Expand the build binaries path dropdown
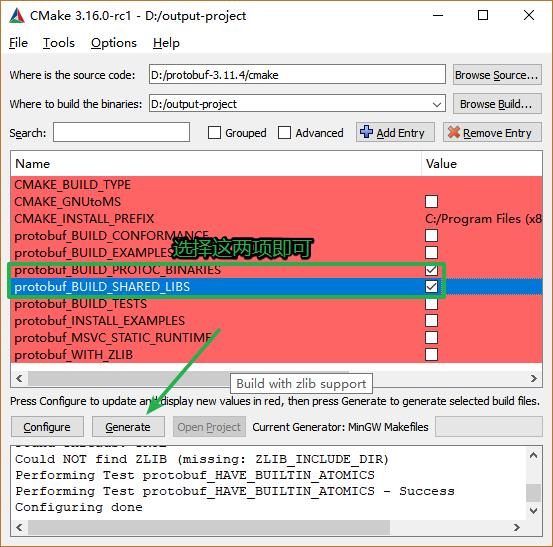Viewport: 553px width, 547px height. point(437,104)
